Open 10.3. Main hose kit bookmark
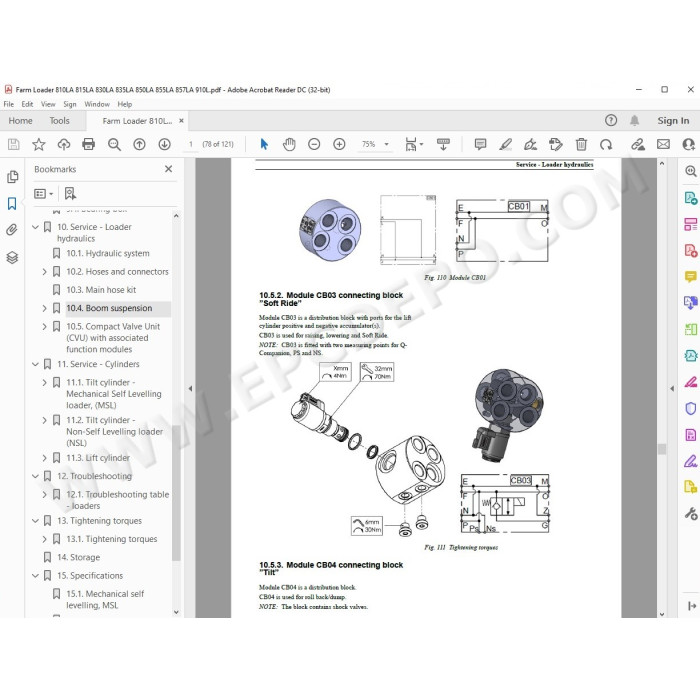 coord(101,290)
